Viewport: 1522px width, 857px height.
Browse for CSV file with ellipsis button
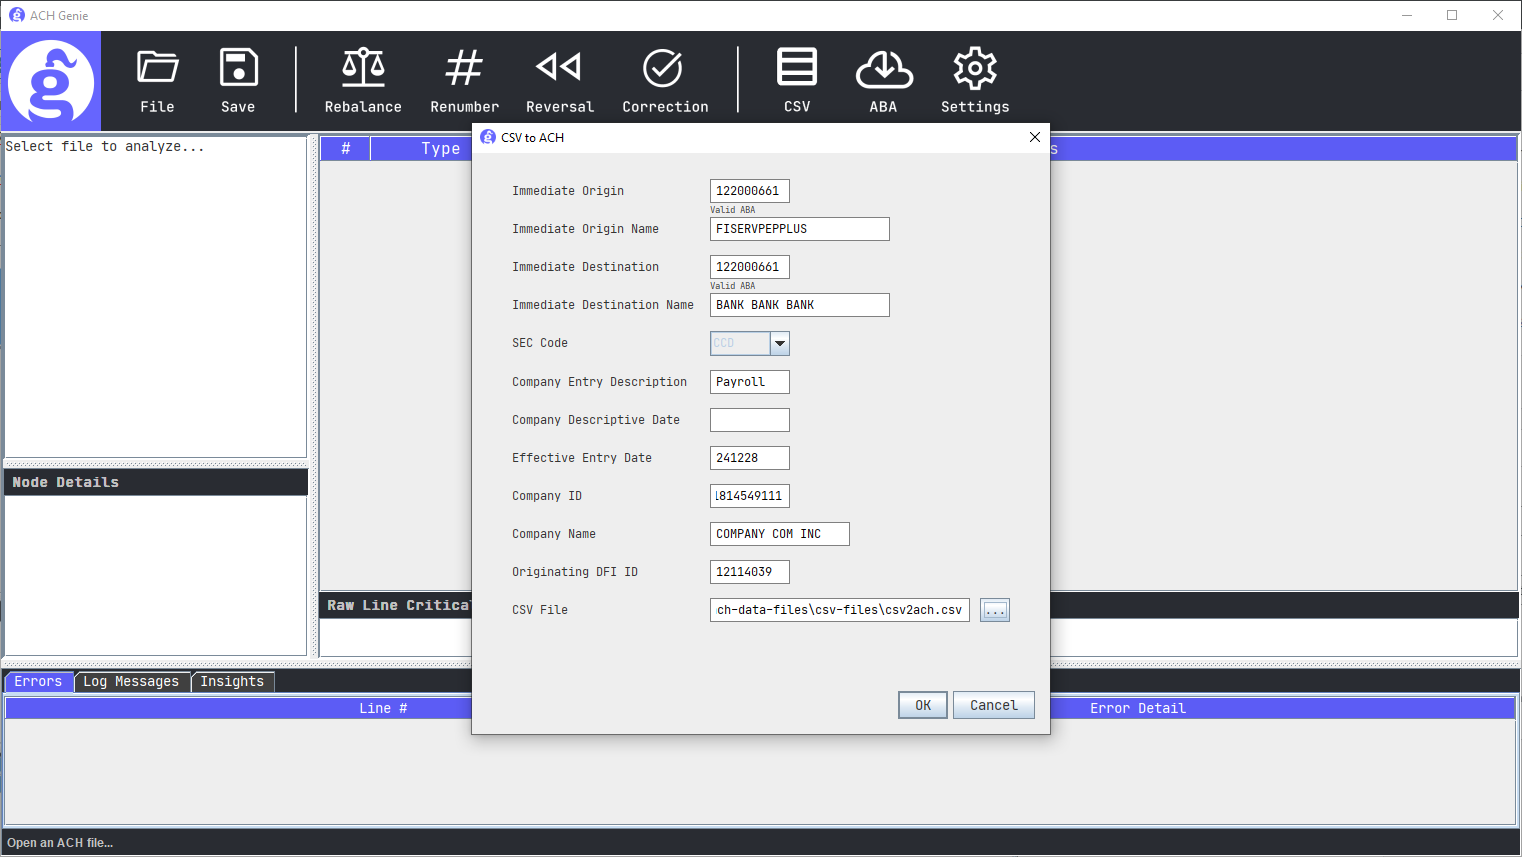click(995, 610)
